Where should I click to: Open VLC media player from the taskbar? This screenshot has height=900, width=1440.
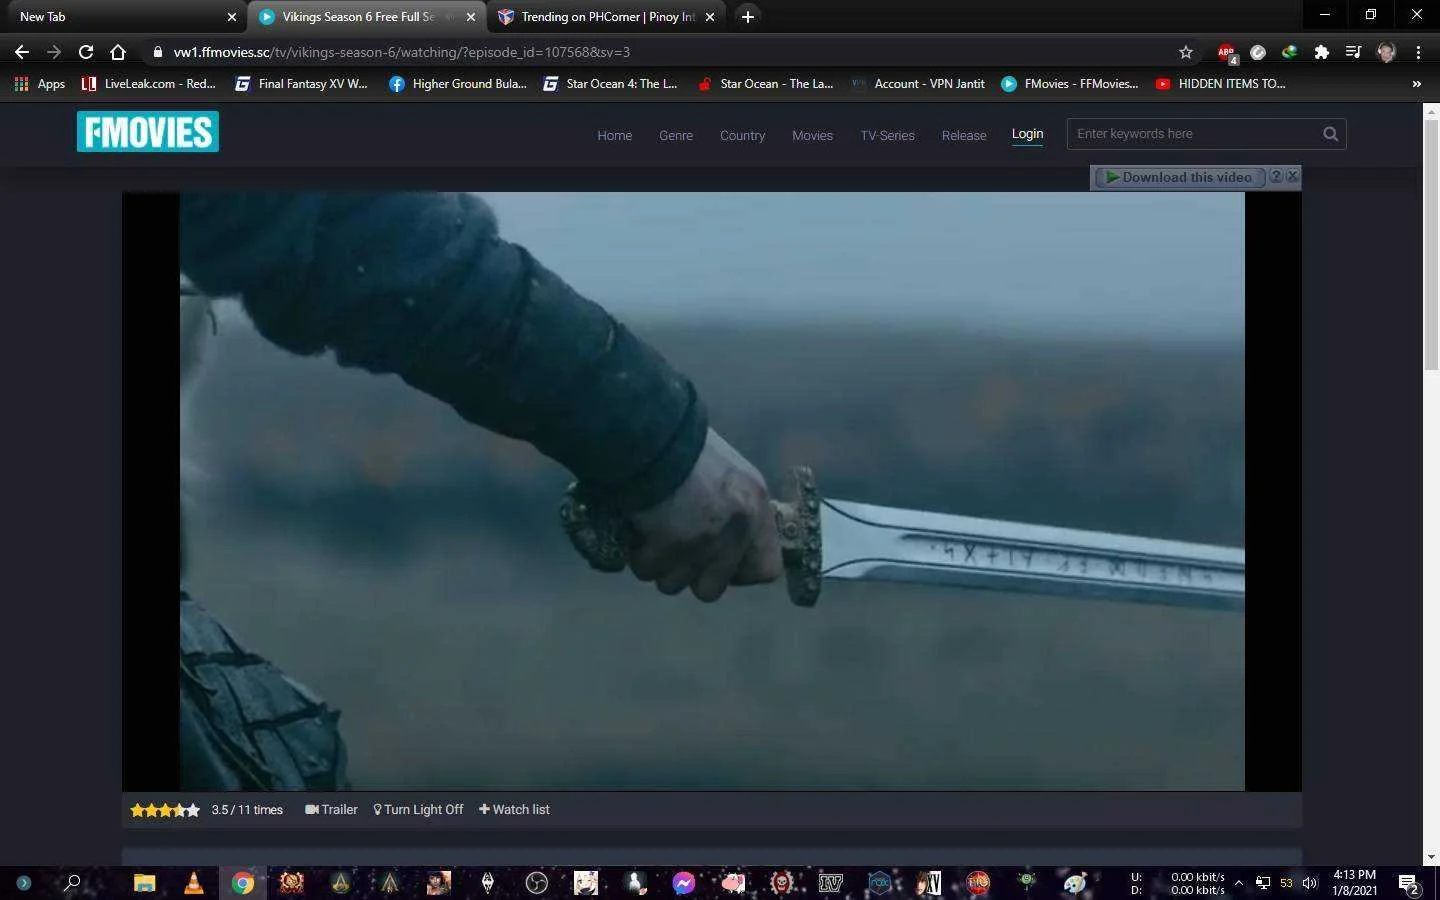[x=194, y=883]
